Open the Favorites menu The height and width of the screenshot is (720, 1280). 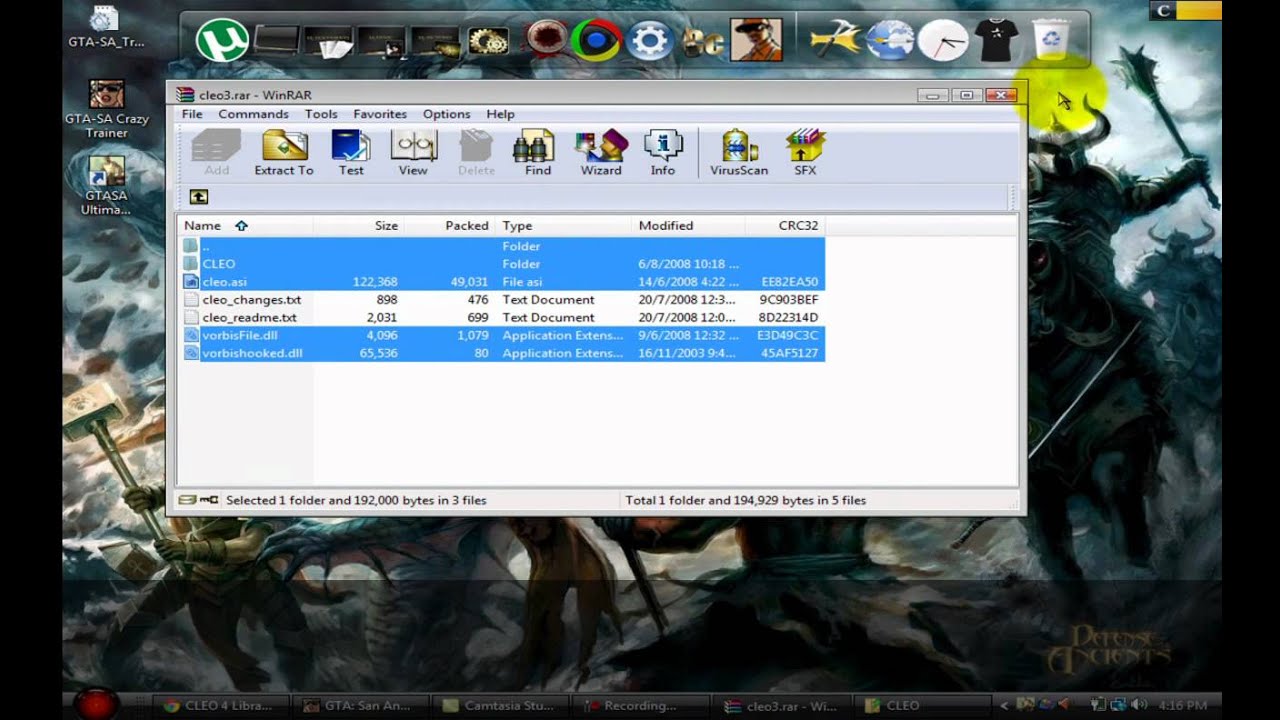(380, 114)
